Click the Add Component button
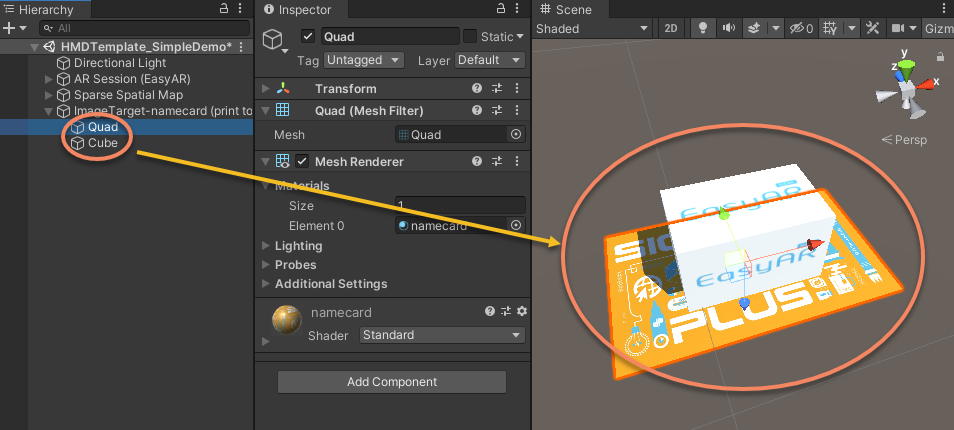 tap(392, 382)
